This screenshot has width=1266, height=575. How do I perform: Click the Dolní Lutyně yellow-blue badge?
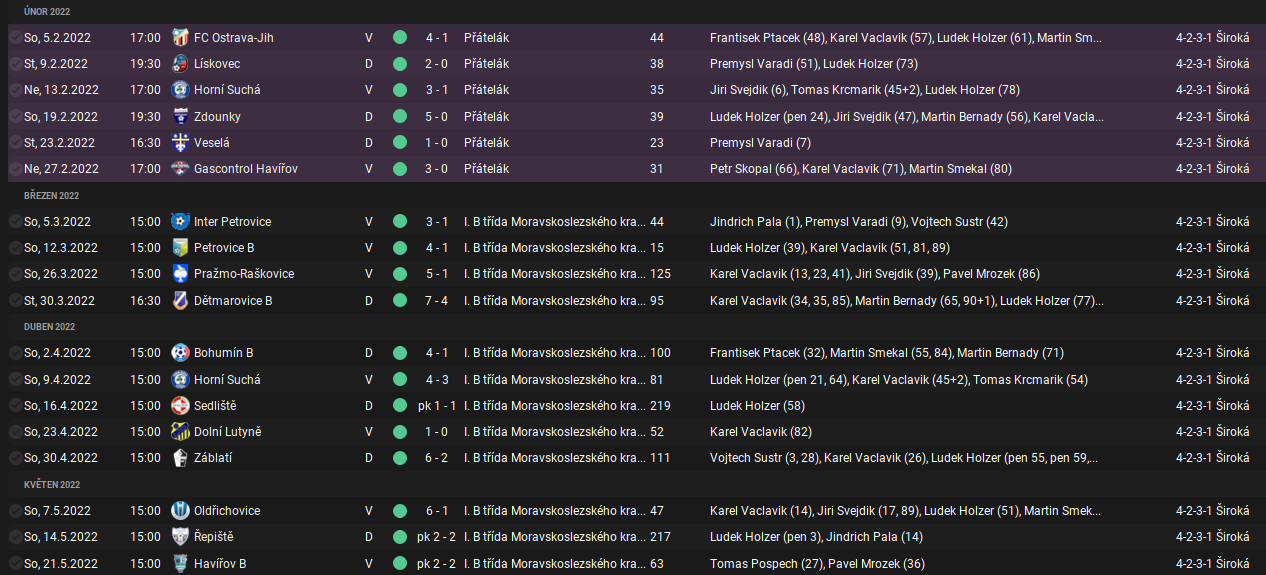[x=180, y=432]
